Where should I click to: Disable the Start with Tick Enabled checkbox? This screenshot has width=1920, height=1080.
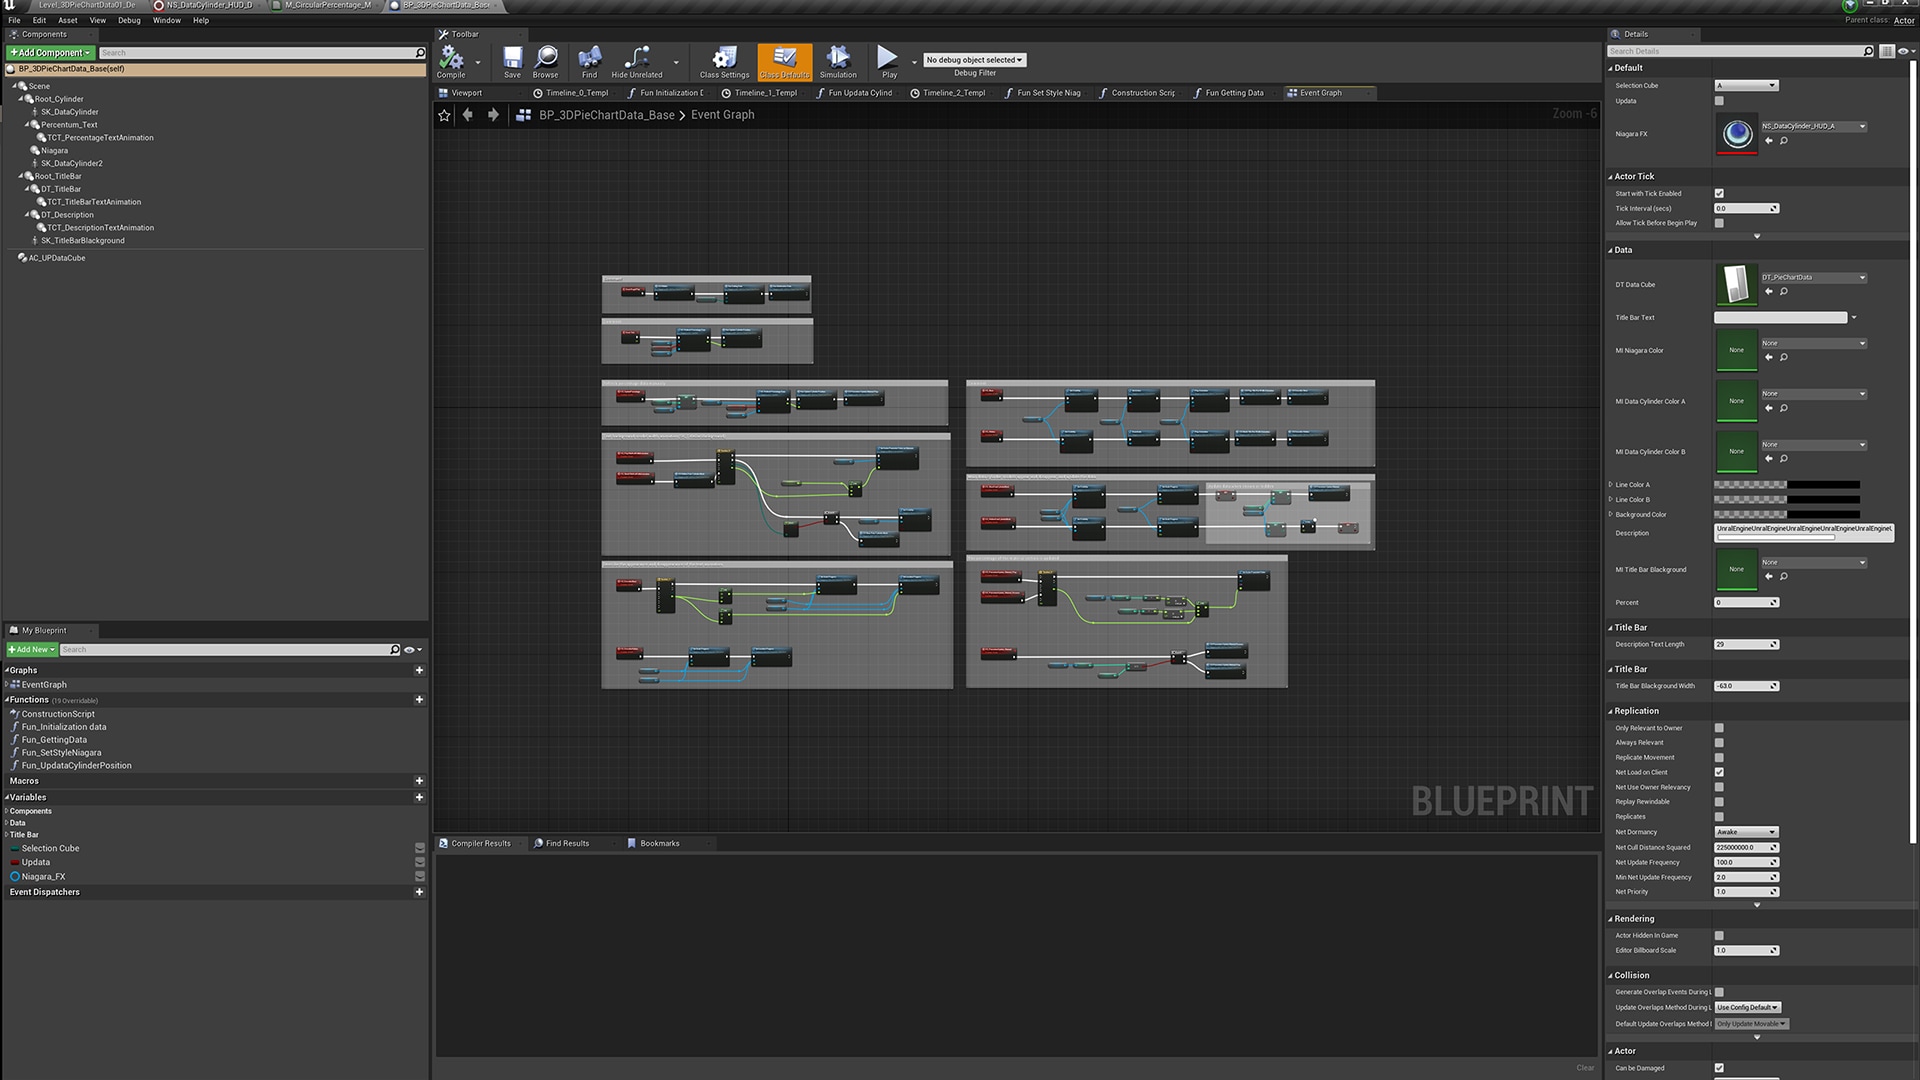[x=1719, y=193]
